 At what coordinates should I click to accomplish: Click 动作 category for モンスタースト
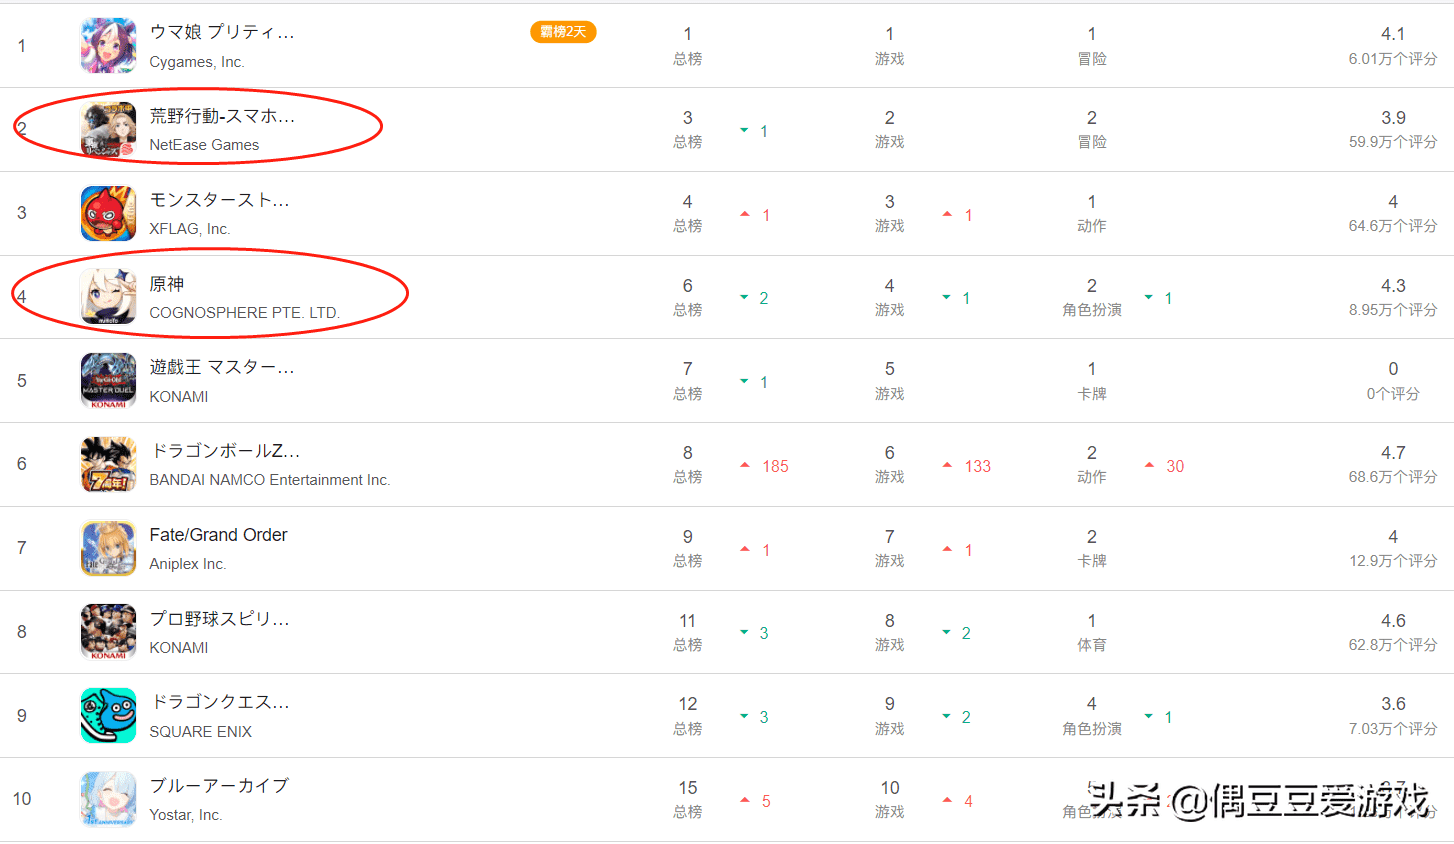pos(1092,226)
